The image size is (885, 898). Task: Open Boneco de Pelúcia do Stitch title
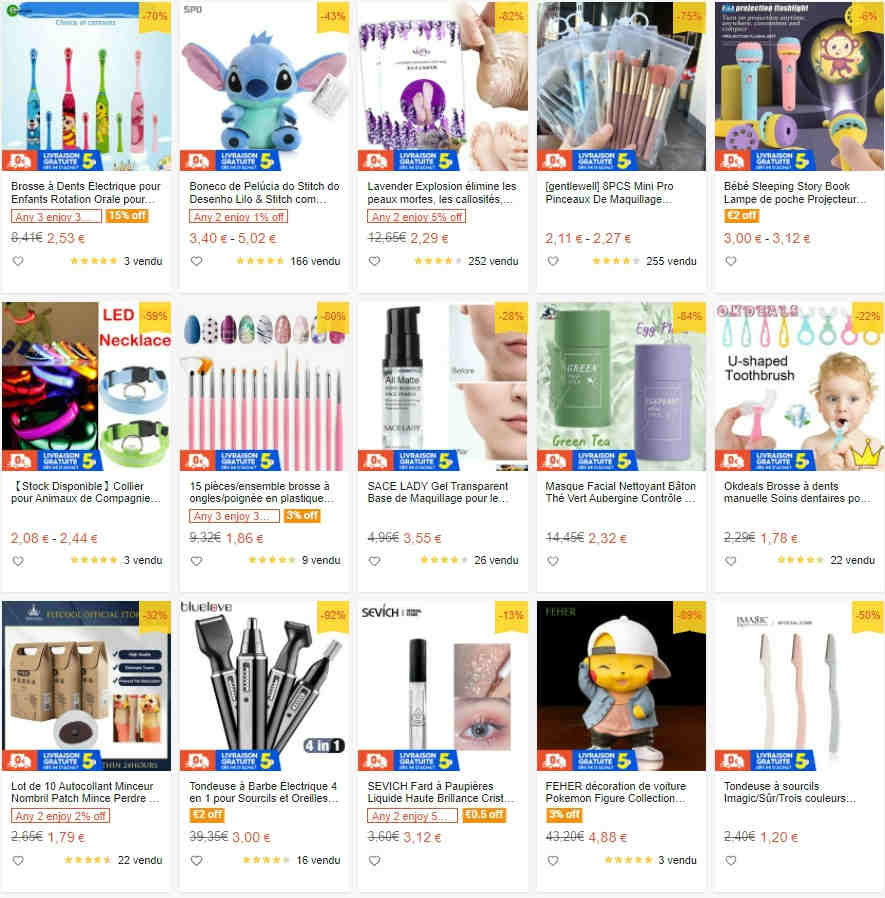click(265, 192)
